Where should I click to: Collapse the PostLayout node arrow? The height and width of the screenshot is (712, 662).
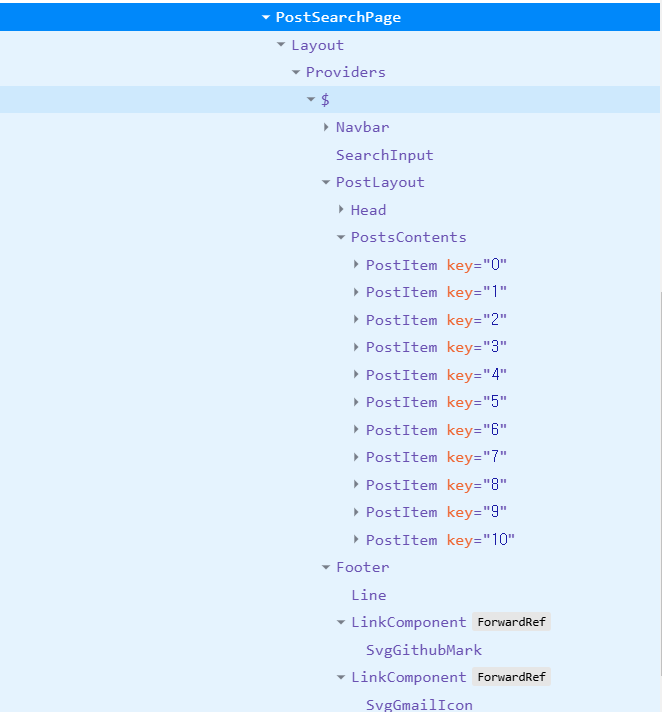(326, 183)
